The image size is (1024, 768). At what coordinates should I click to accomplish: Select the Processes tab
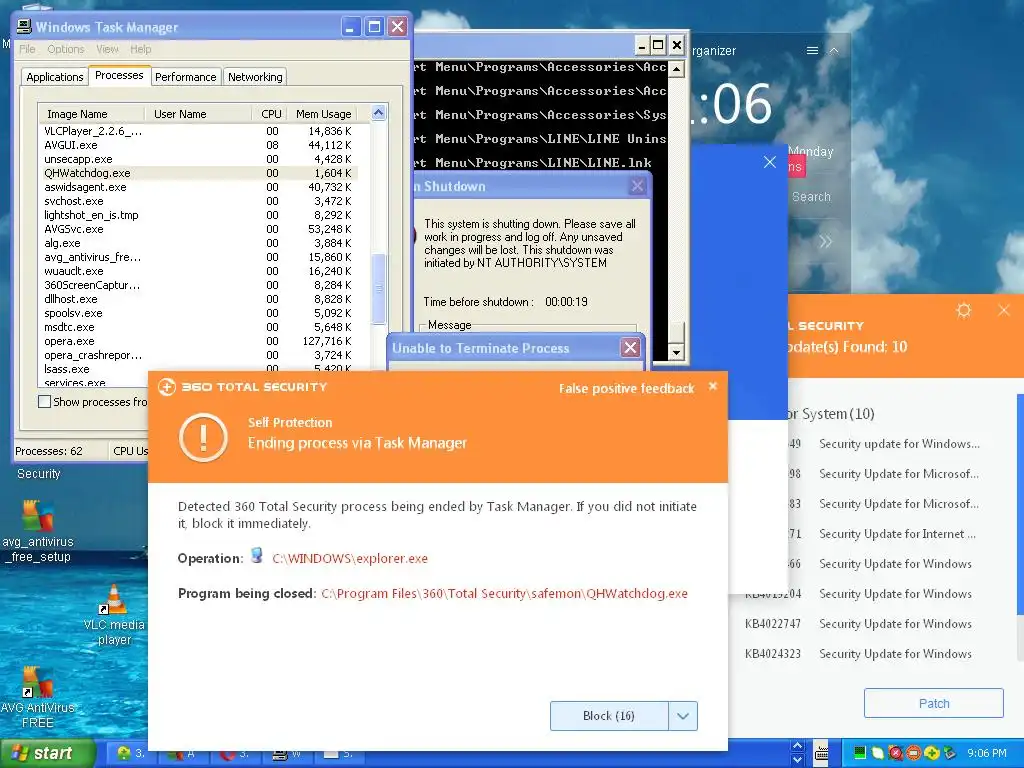click(x=119, y=75)
